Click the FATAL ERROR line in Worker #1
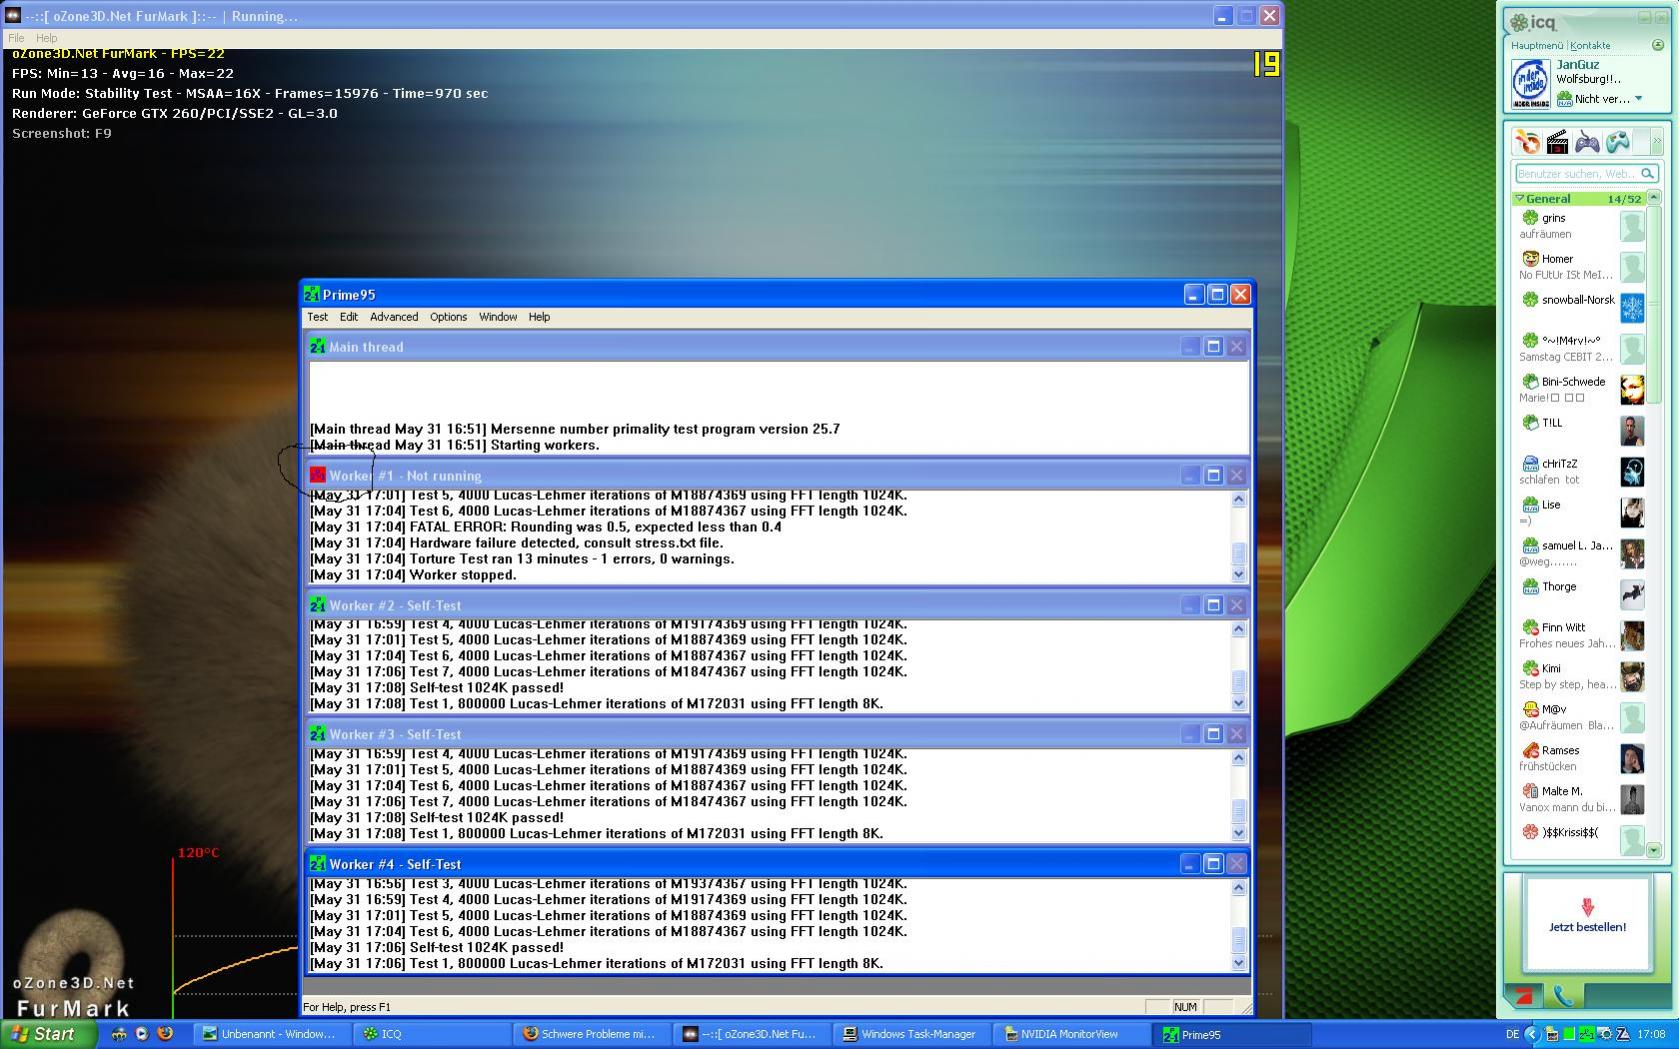 click(x=546, y=527)
